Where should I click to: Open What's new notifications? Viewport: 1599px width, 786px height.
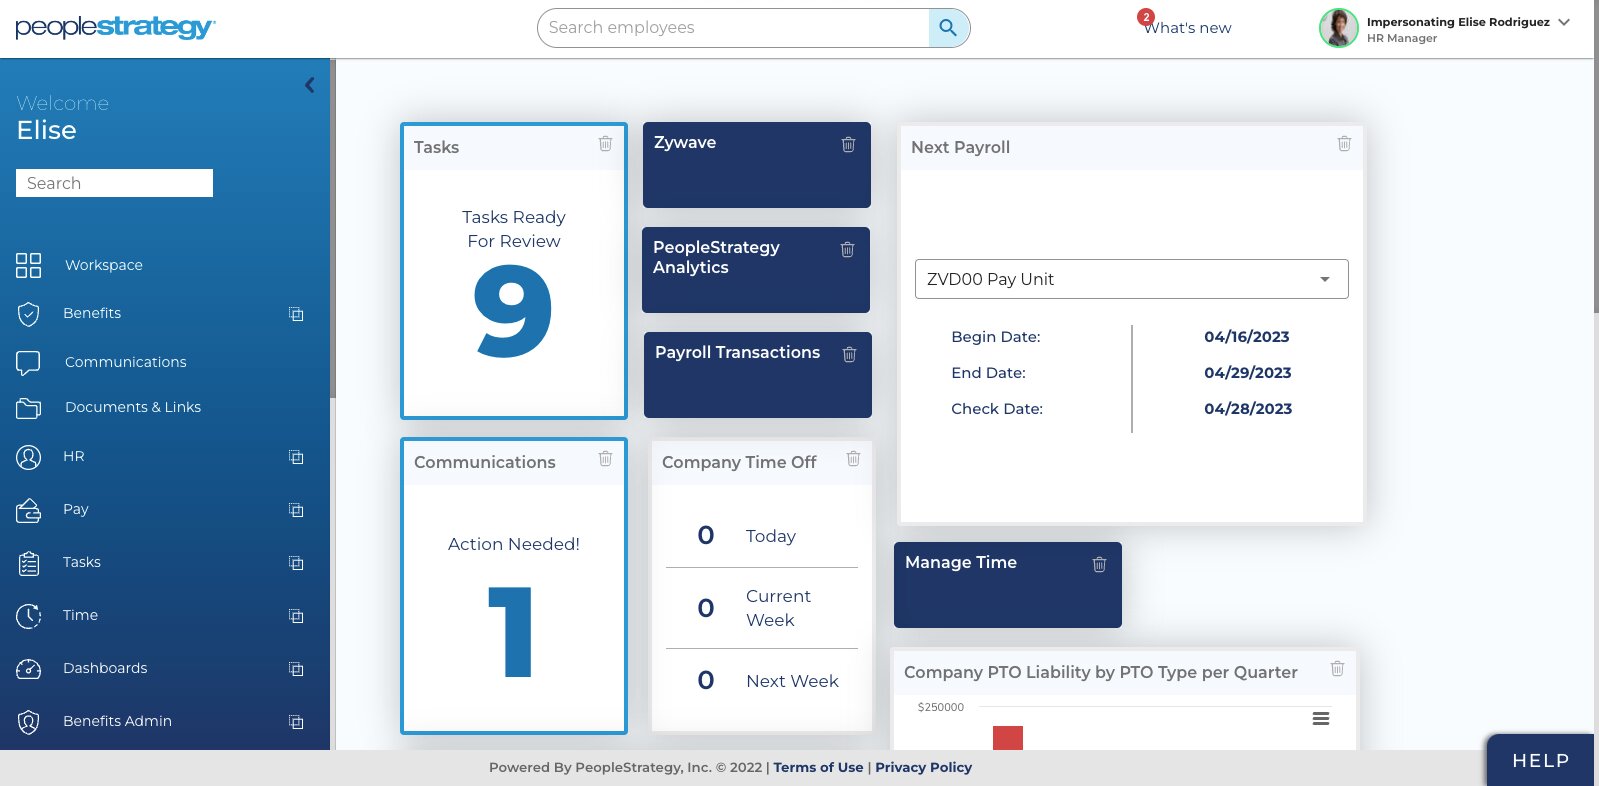click(x=1187, y=28)
